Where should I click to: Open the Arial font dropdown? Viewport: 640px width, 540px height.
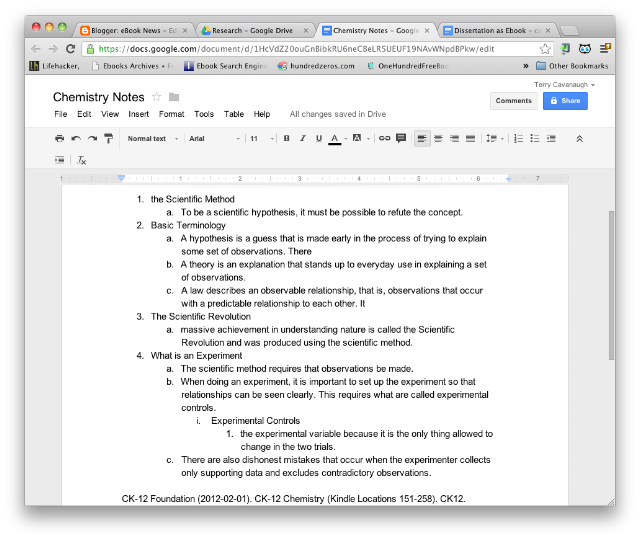214,139
